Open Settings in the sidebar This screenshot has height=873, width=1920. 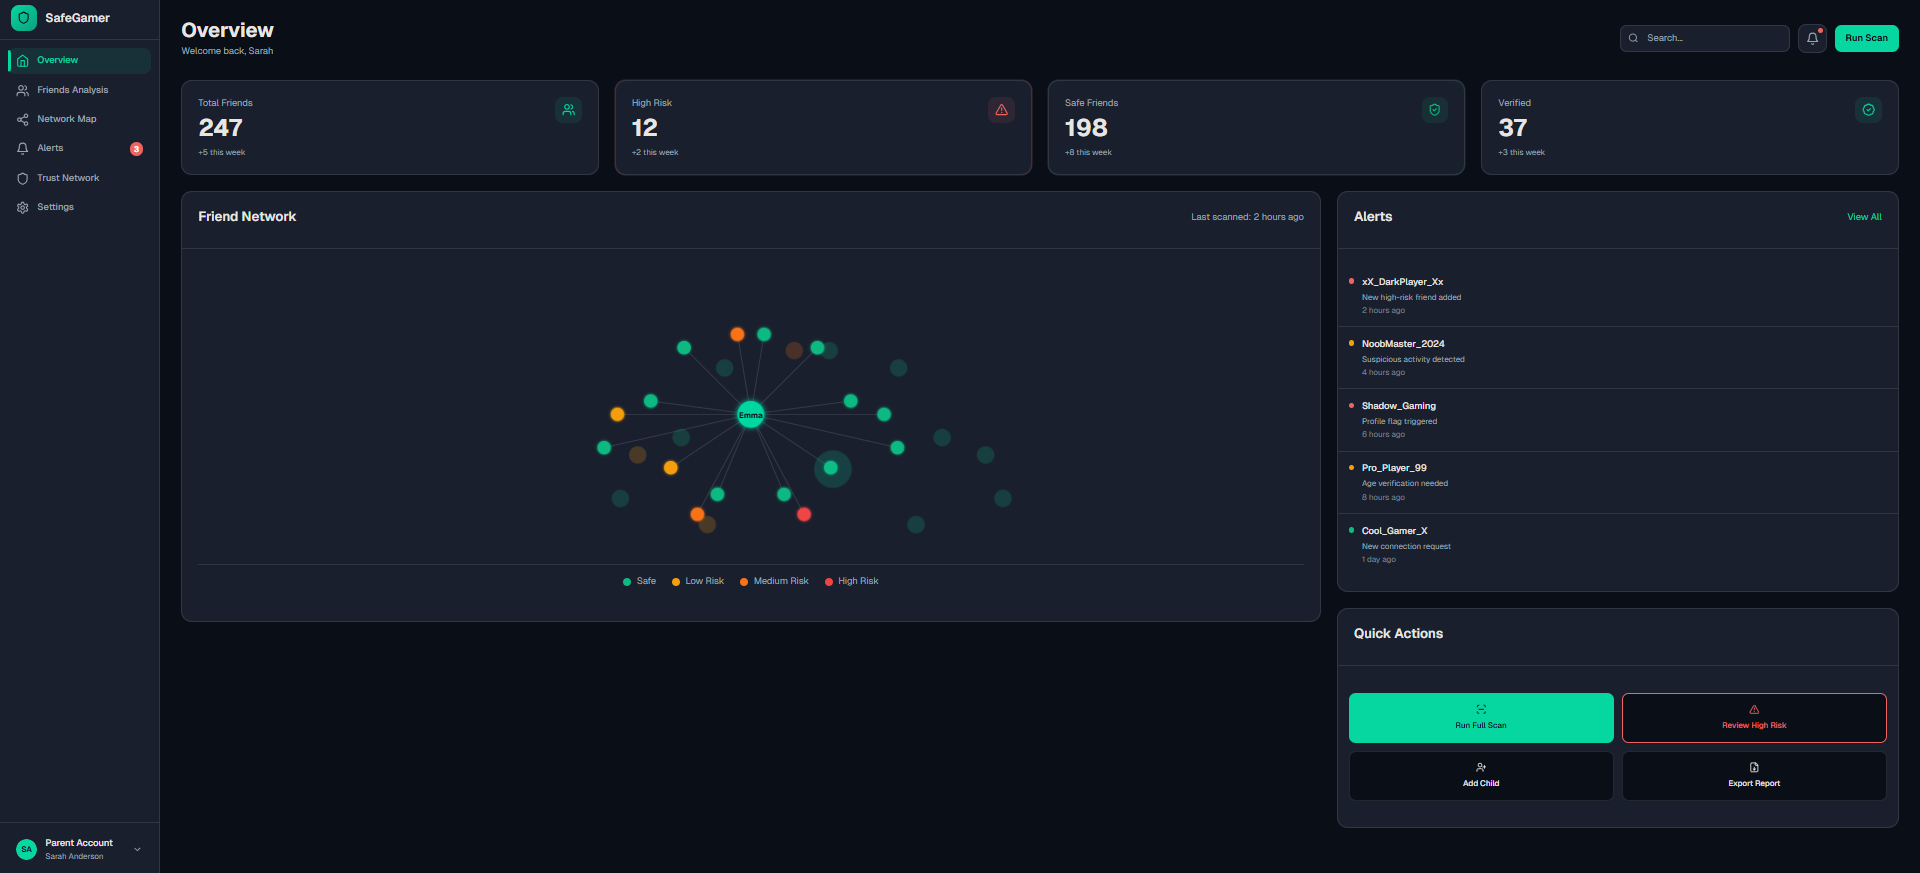pos(55,207)
